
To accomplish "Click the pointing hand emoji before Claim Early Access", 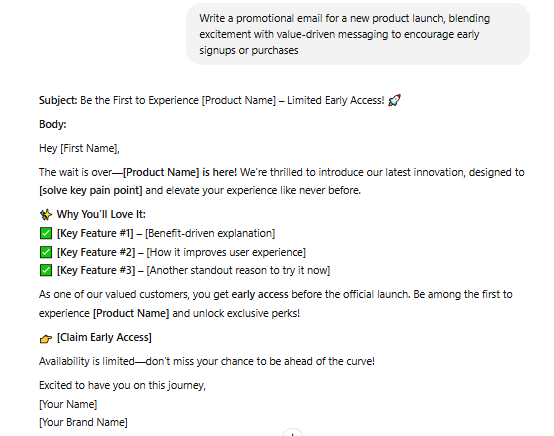I will point(46,338).
